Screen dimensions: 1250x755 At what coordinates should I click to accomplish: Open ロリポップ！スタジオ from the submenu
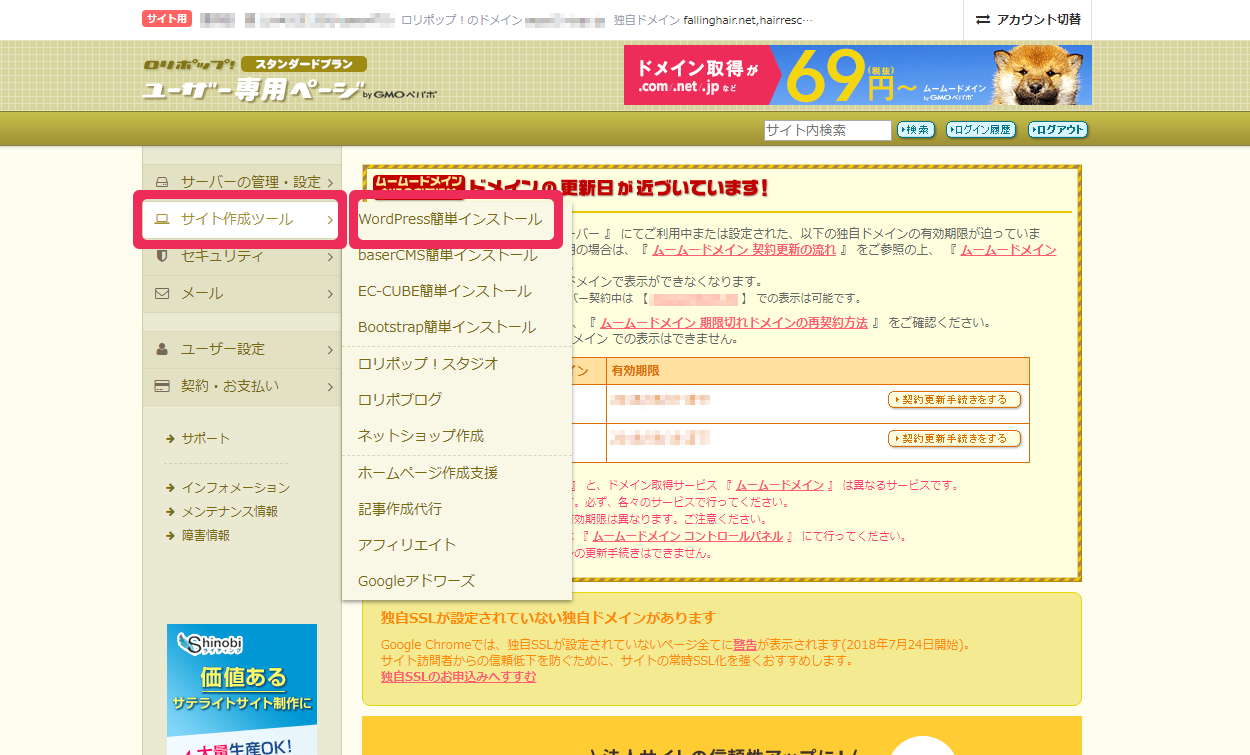[428, 364]
